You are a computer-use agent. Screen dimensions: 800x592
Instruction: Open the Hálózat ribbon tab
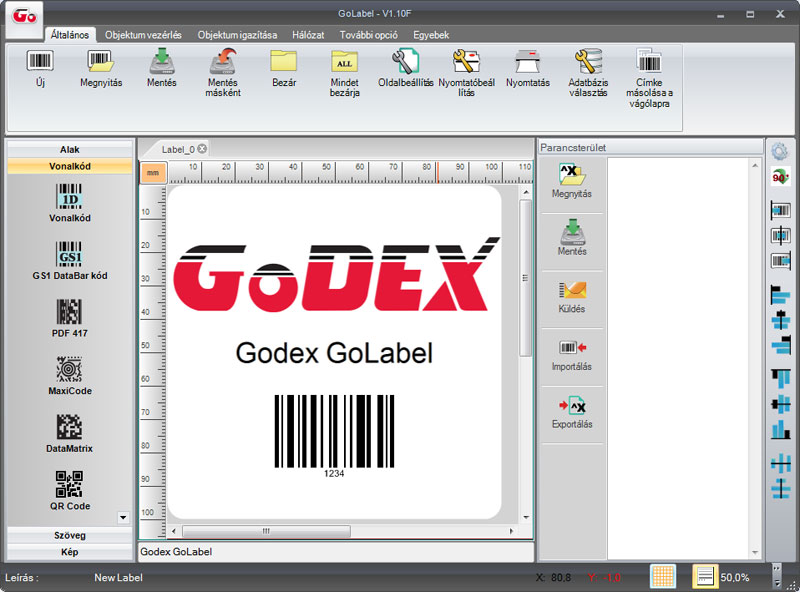coord(308,35)
